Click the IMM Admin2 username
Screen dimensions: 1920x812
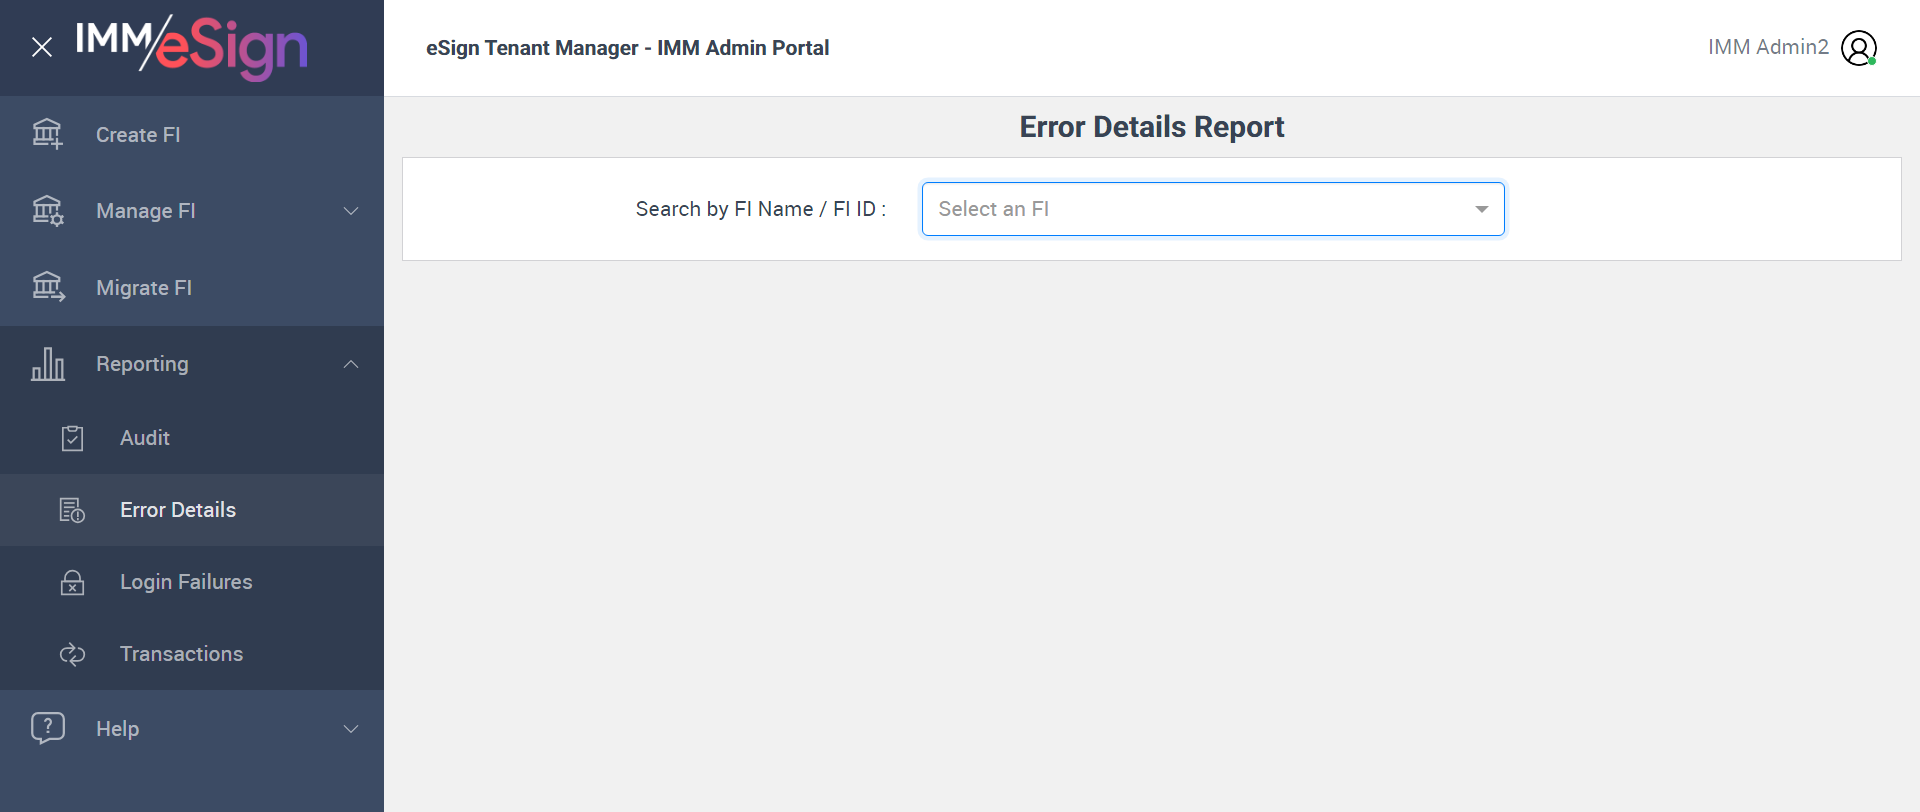pos(1767,47)
